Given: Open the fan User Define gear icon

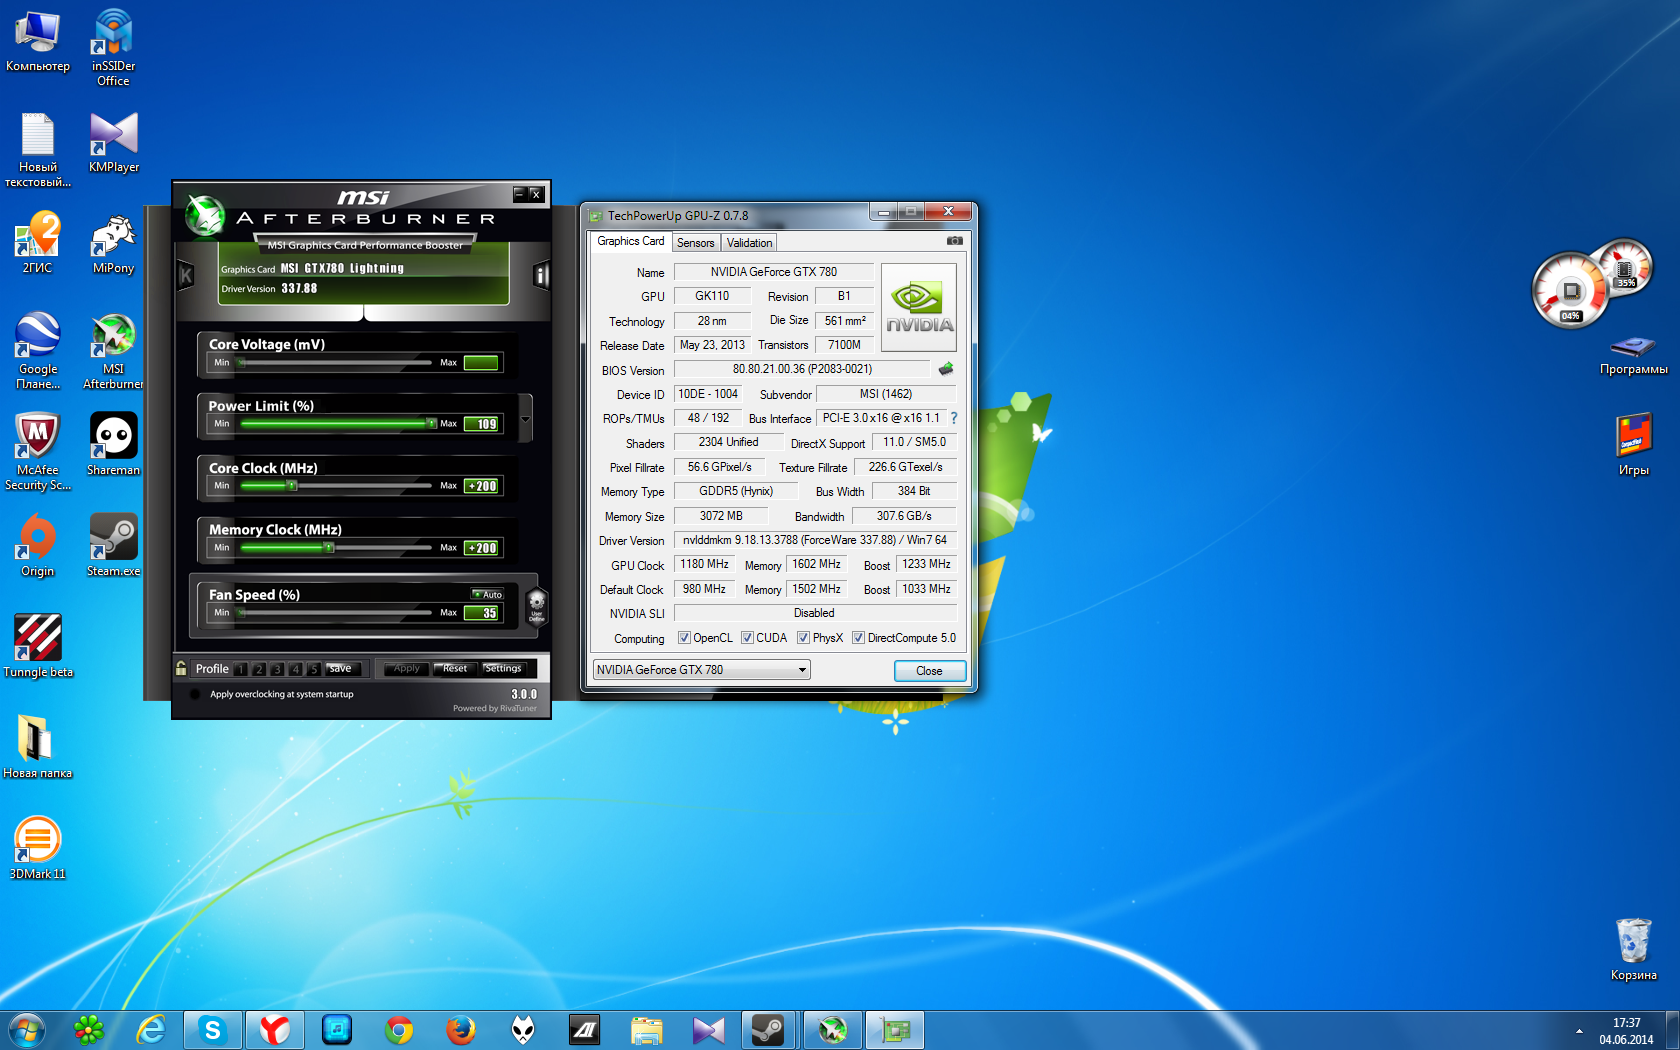Looking at the screenshot, I should tap(537, 605).
